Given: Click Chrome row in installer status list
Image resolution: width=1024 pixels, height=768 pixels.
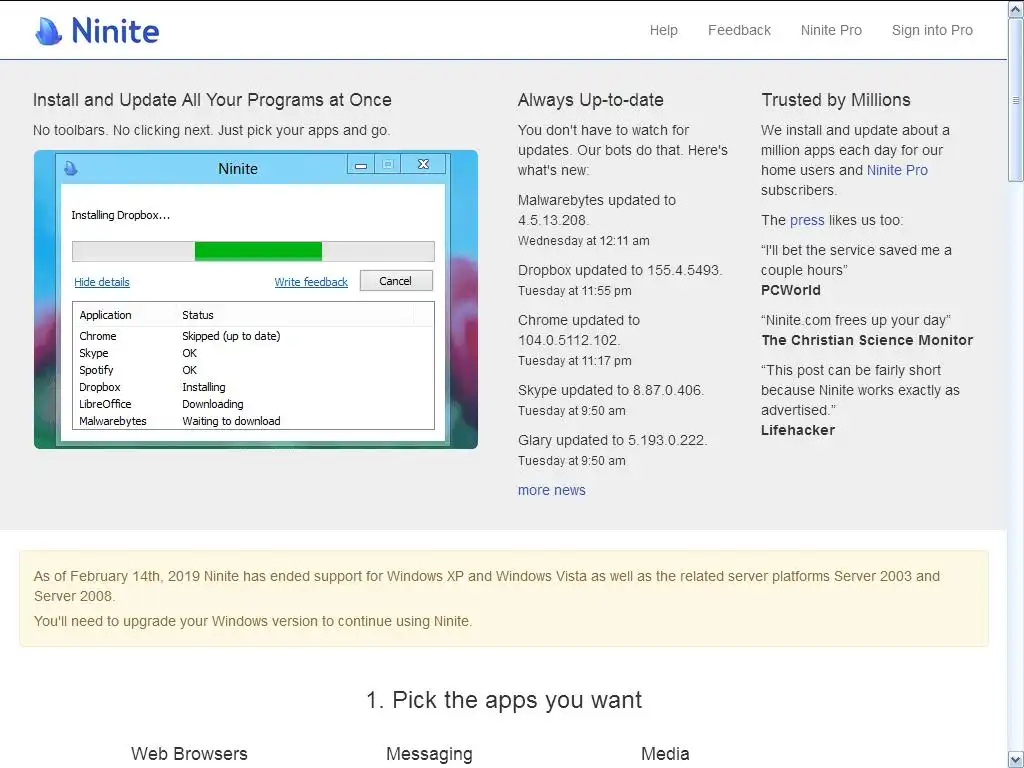Looking at the screenshot, I should pyautogui.click(x=253, y=336).
